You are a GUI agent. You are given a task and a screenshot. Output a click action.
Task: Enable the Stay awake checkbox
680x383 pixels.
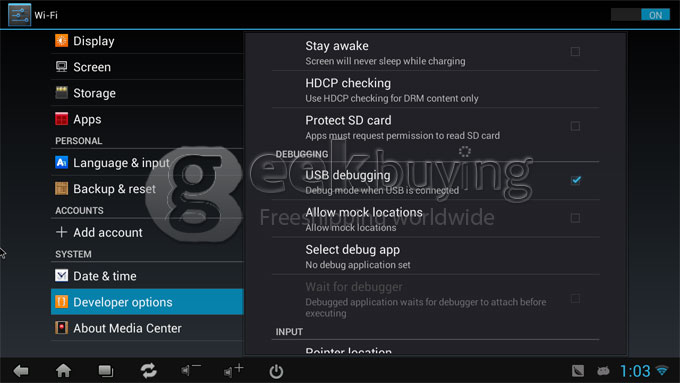(575, 52)
